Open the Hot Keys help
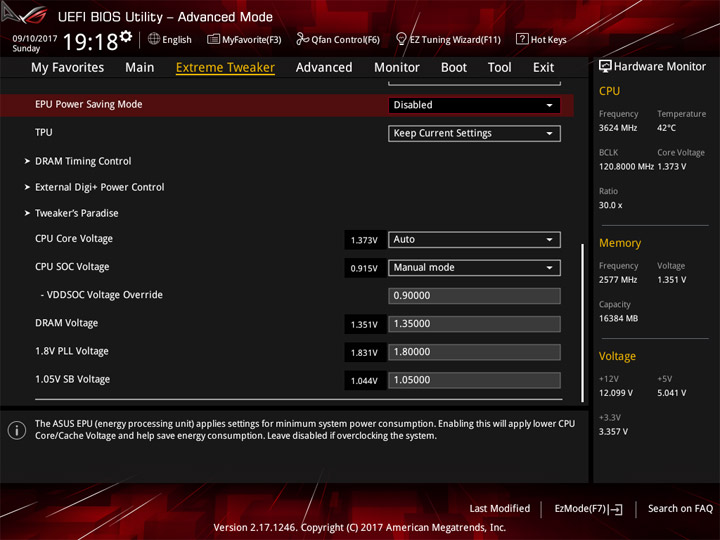 [x=548, y=40]
